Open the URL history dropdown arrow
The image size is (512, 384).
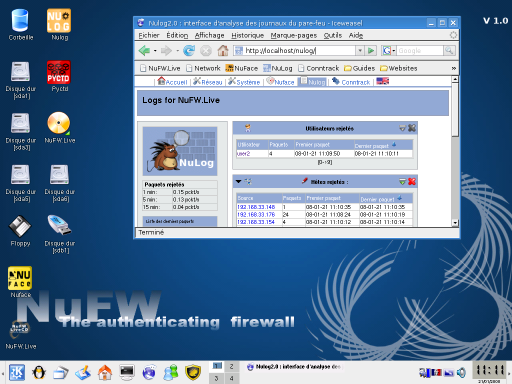(360, 51)
